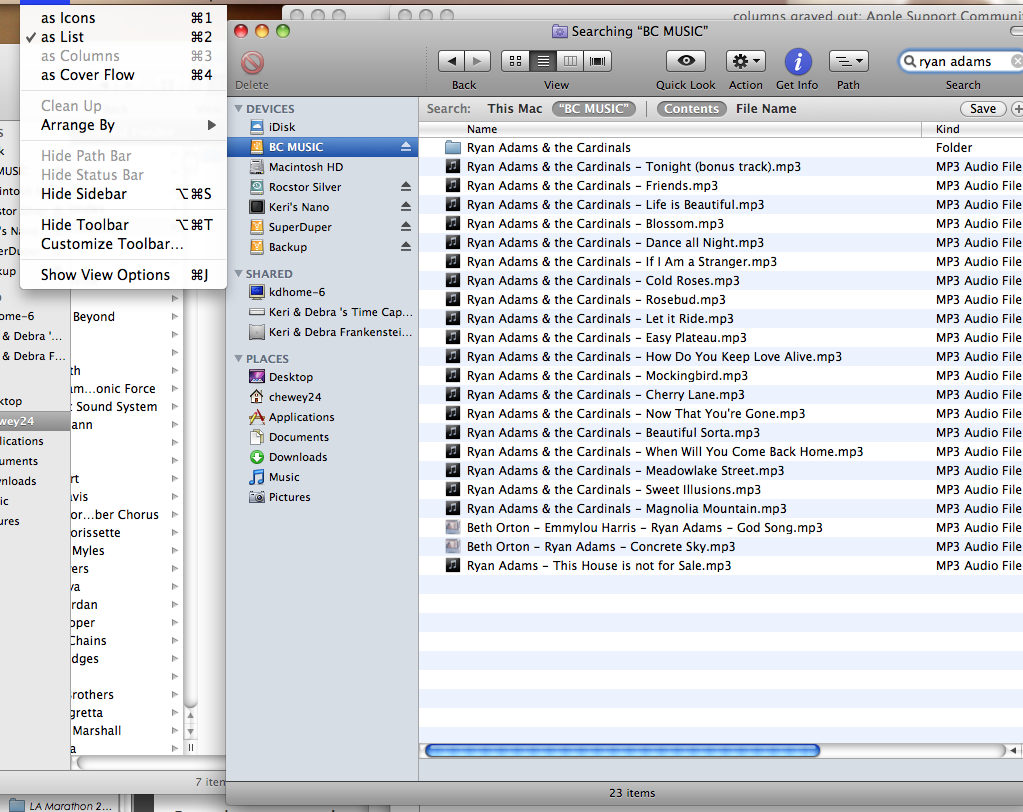The image size is (1023, 812).
Task: Clear the ryan adams search field
Action: coord(1016,61)
